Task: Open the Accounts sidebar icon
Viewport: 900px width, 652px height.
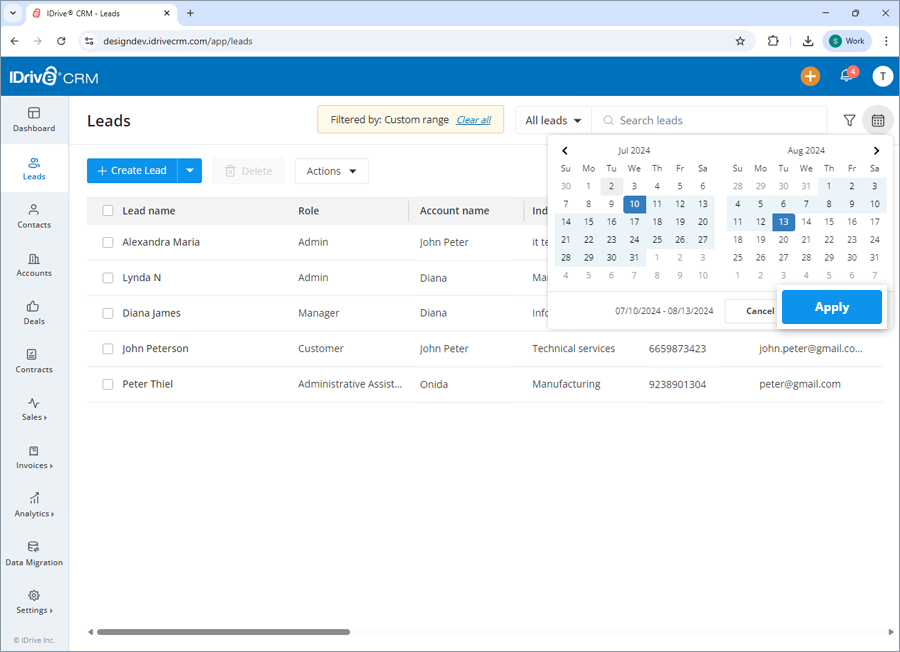Action: pos(33,266)
